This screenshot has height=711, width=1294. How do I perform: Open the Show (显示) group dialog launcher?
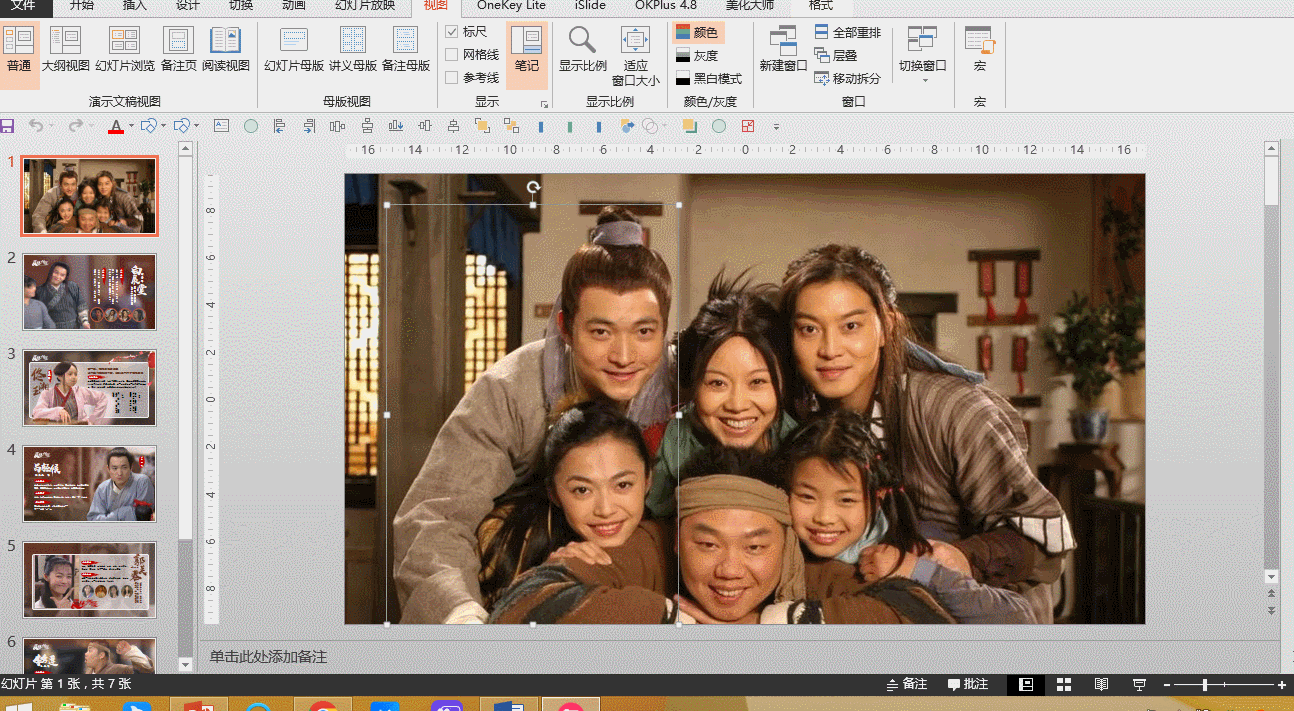pos(545,104)
